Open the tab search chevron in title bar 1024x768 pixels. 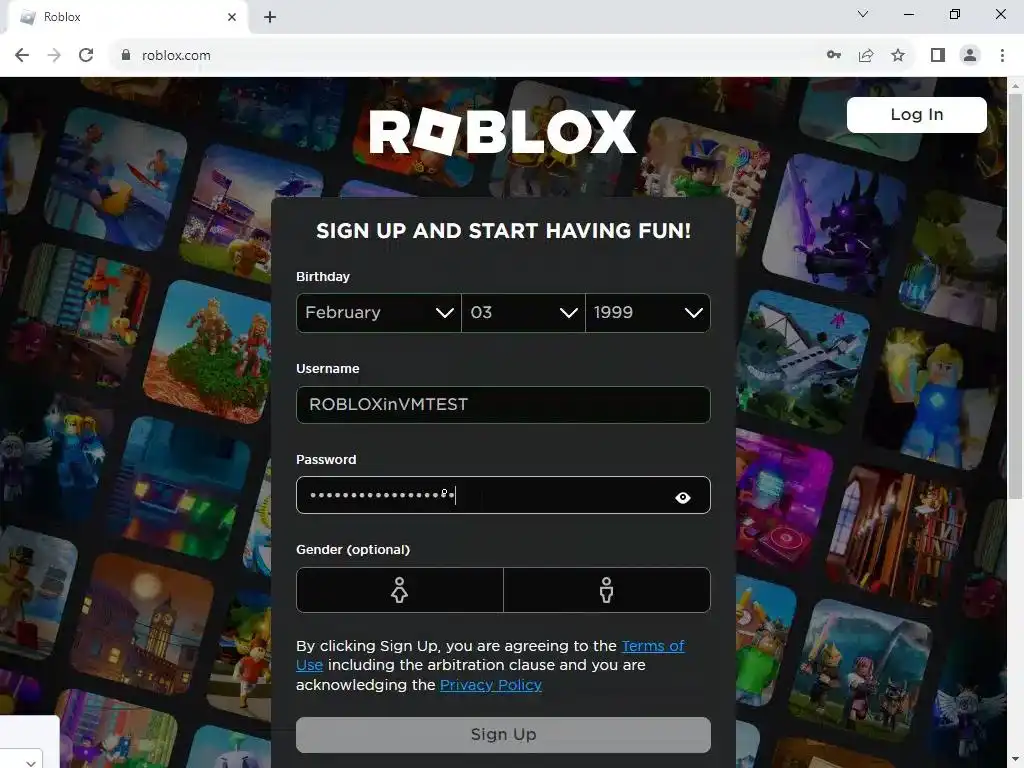[863, 14]
